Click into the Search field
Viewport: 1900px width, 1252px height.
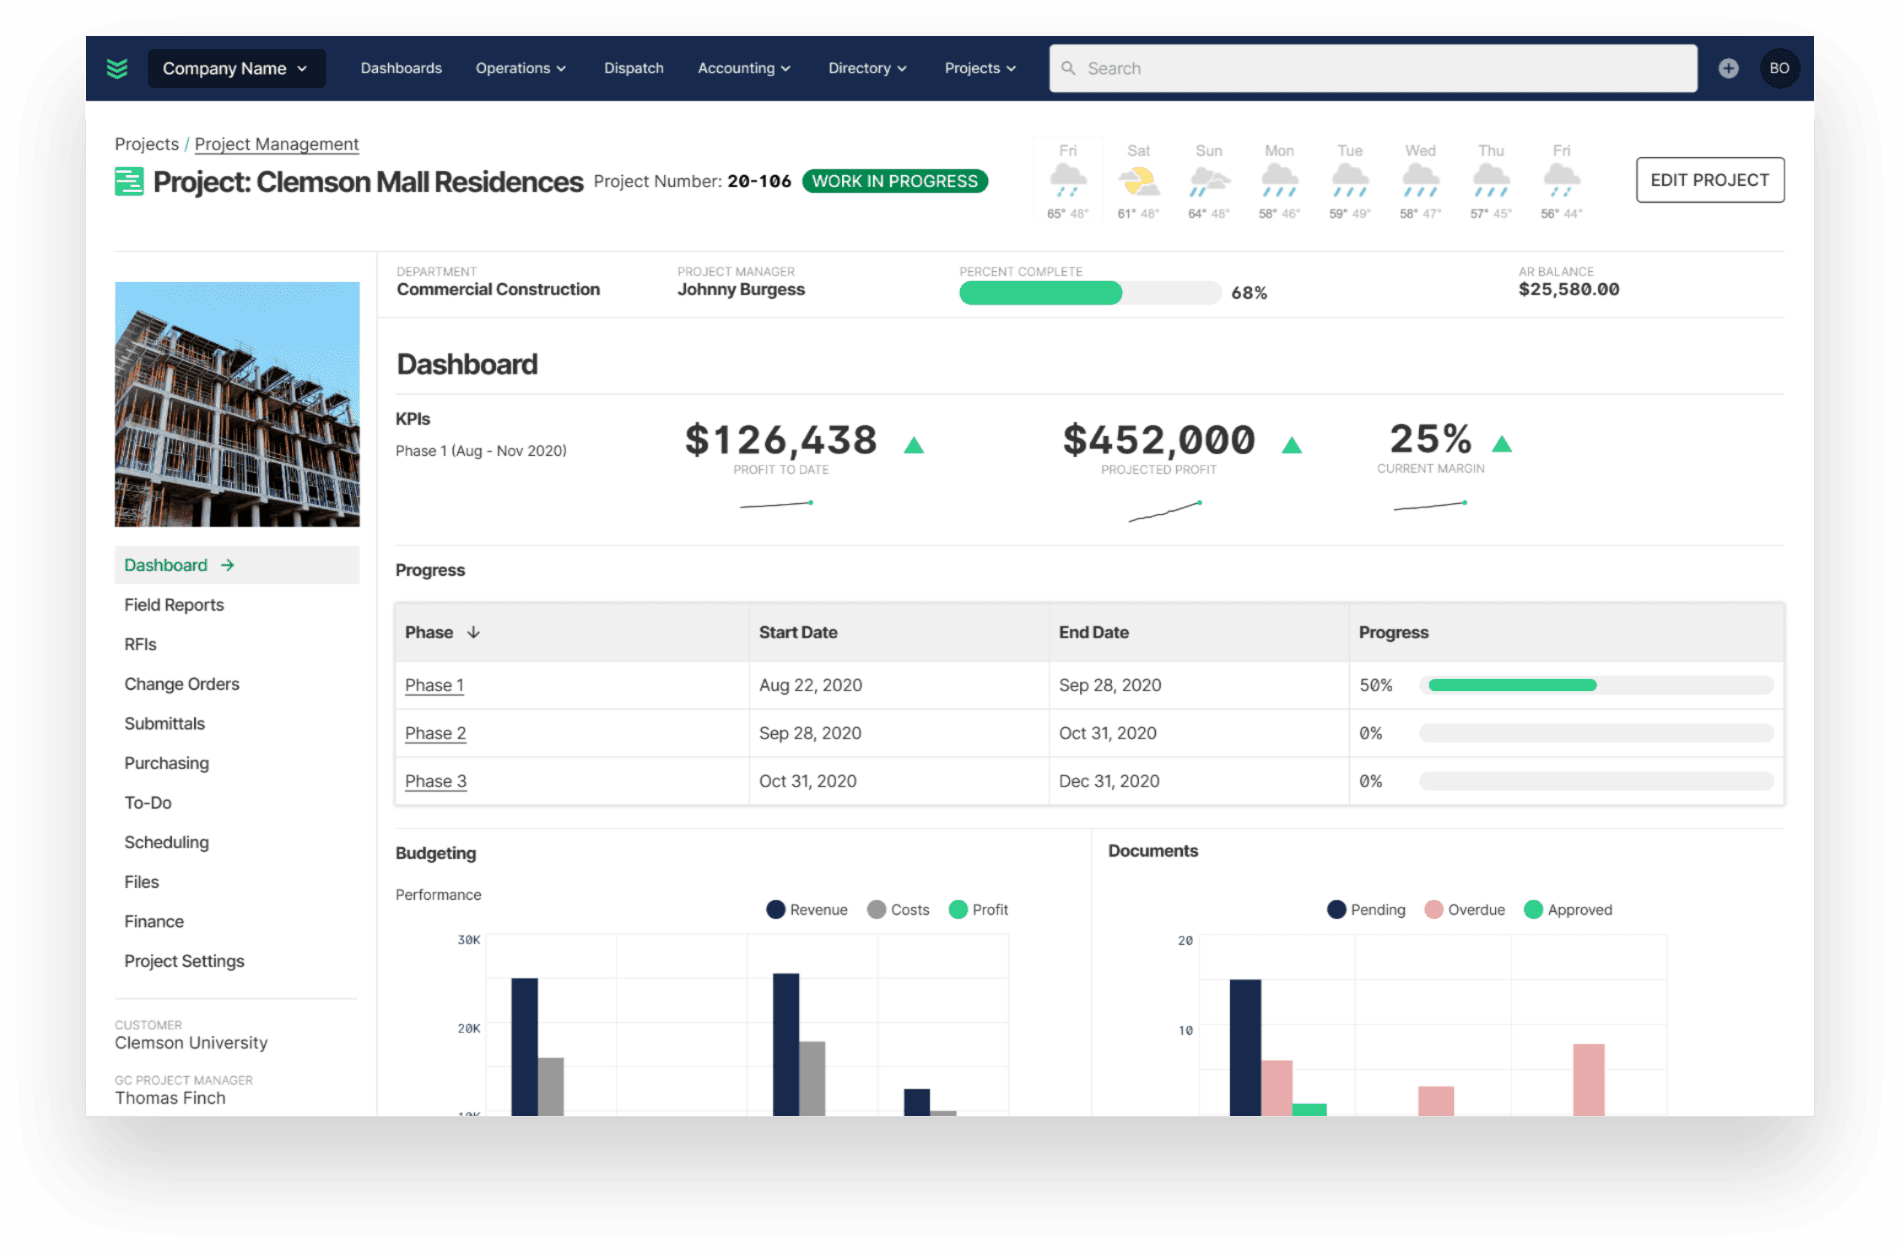tap(1373, 68)
